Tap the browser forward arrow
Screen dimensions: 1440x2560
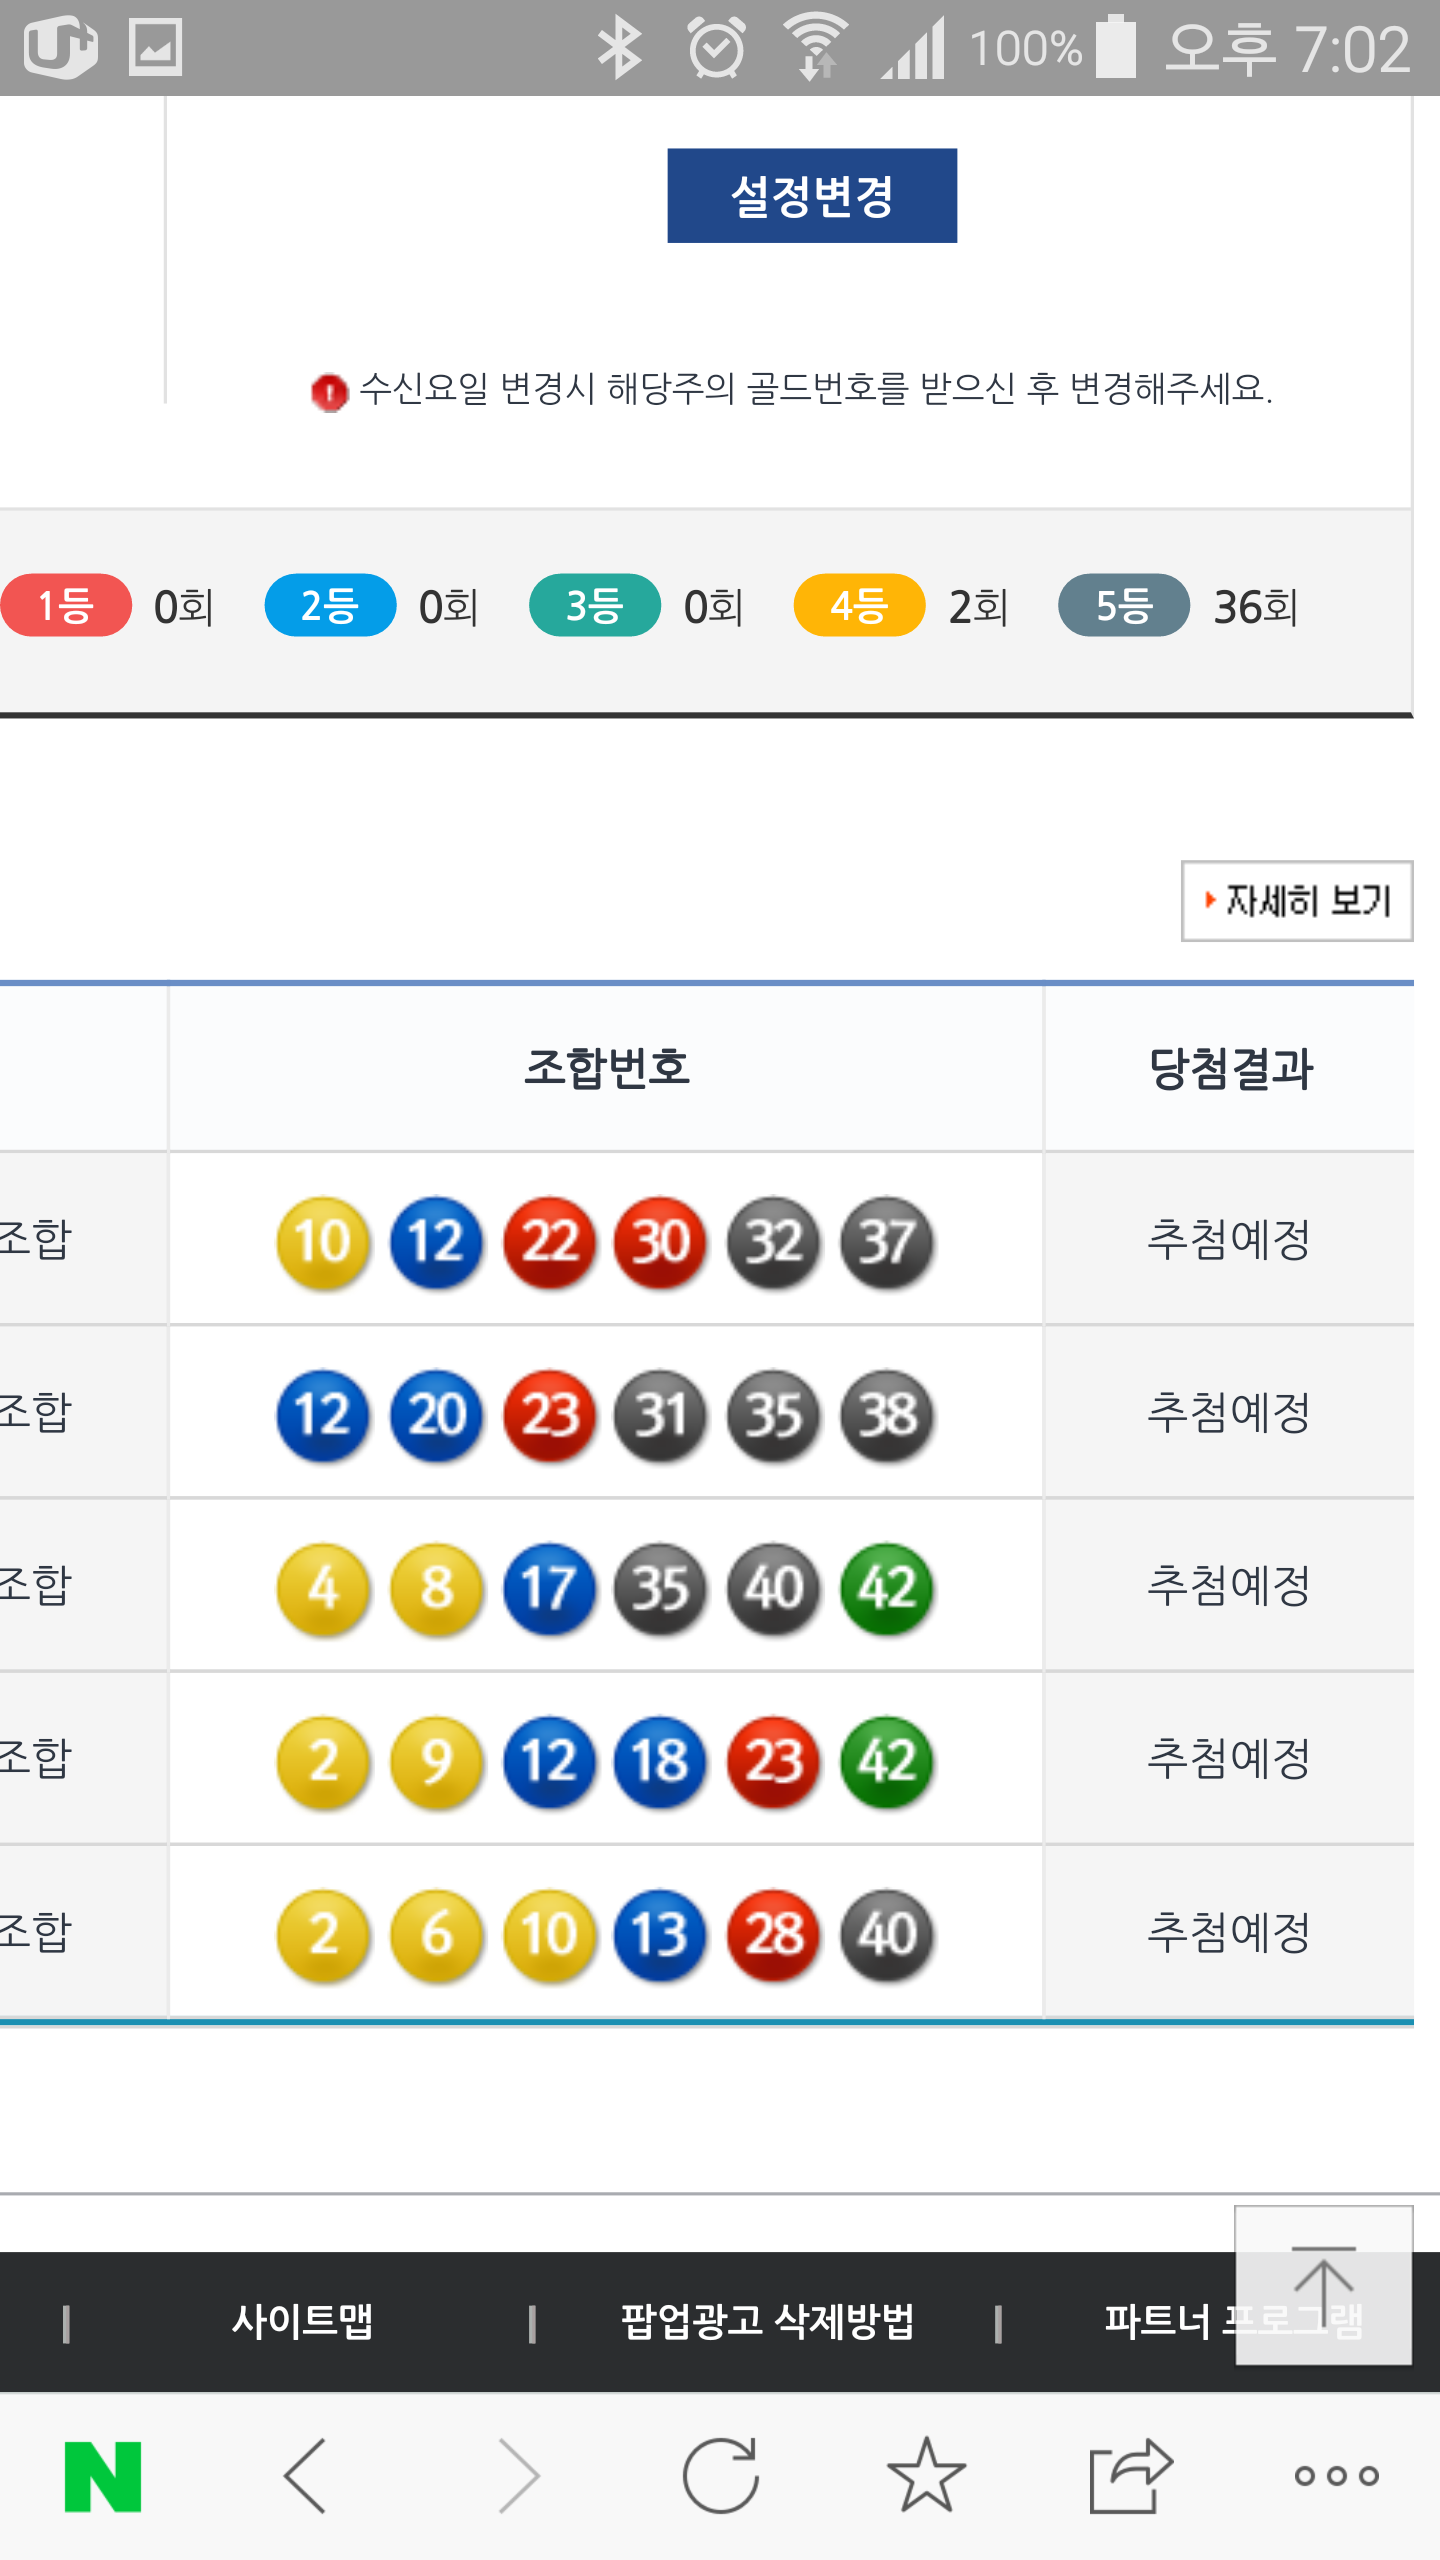pos(519,2476)
